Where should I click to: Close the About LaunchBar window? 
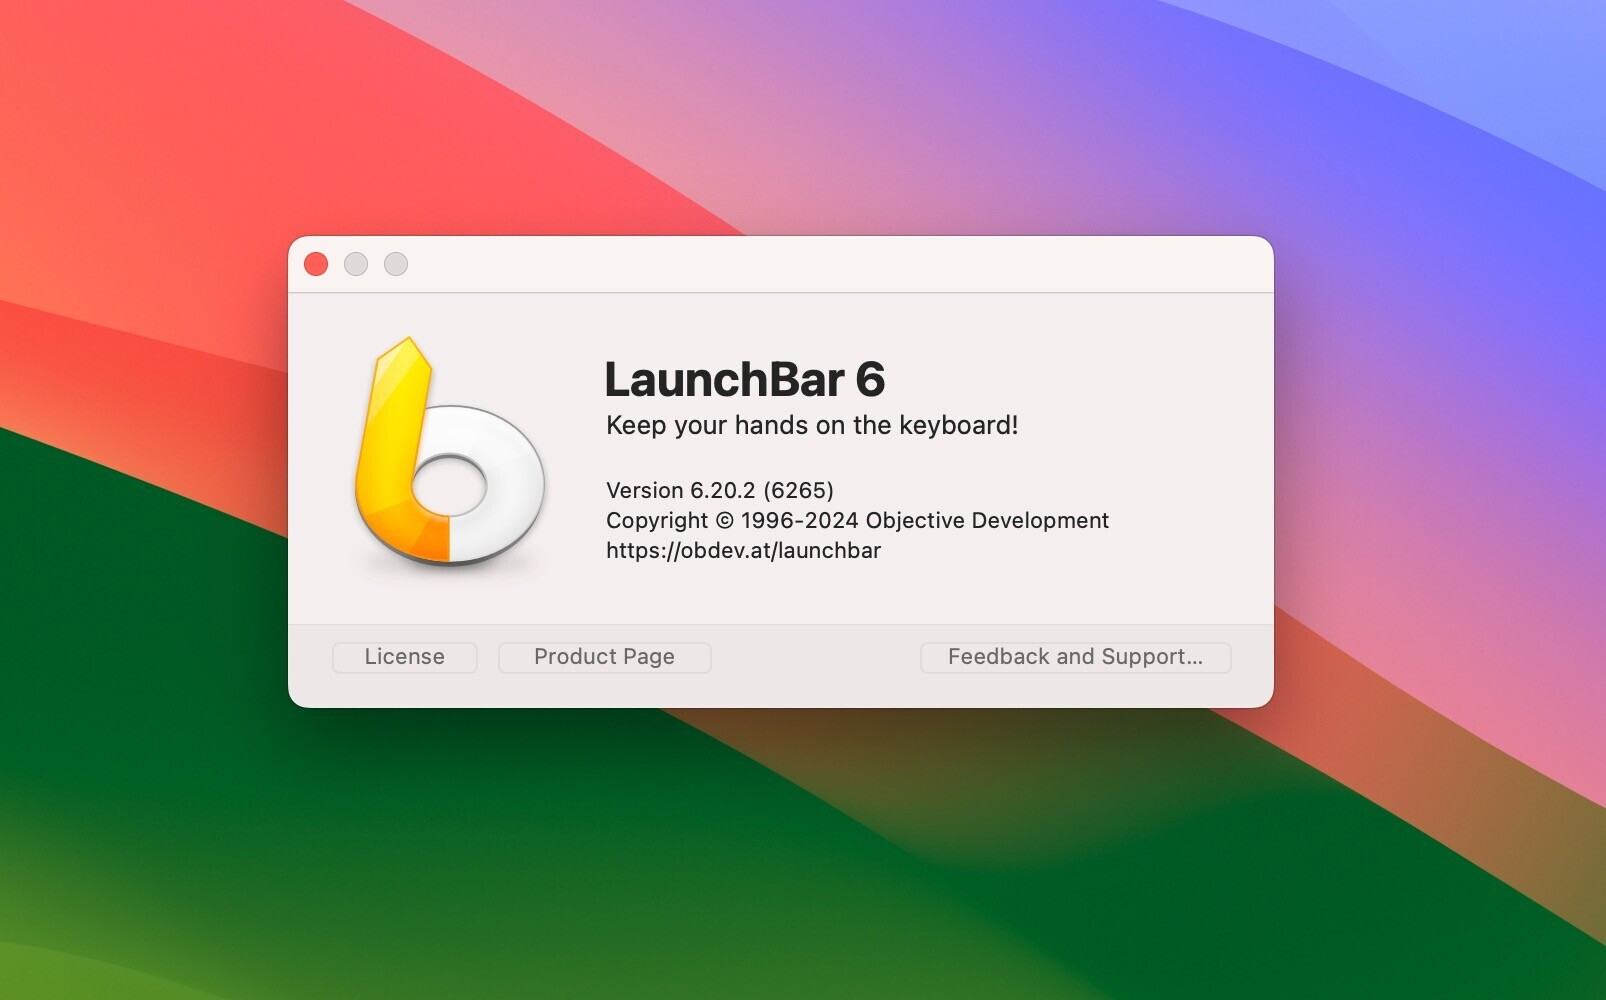(x=316, y=264)
